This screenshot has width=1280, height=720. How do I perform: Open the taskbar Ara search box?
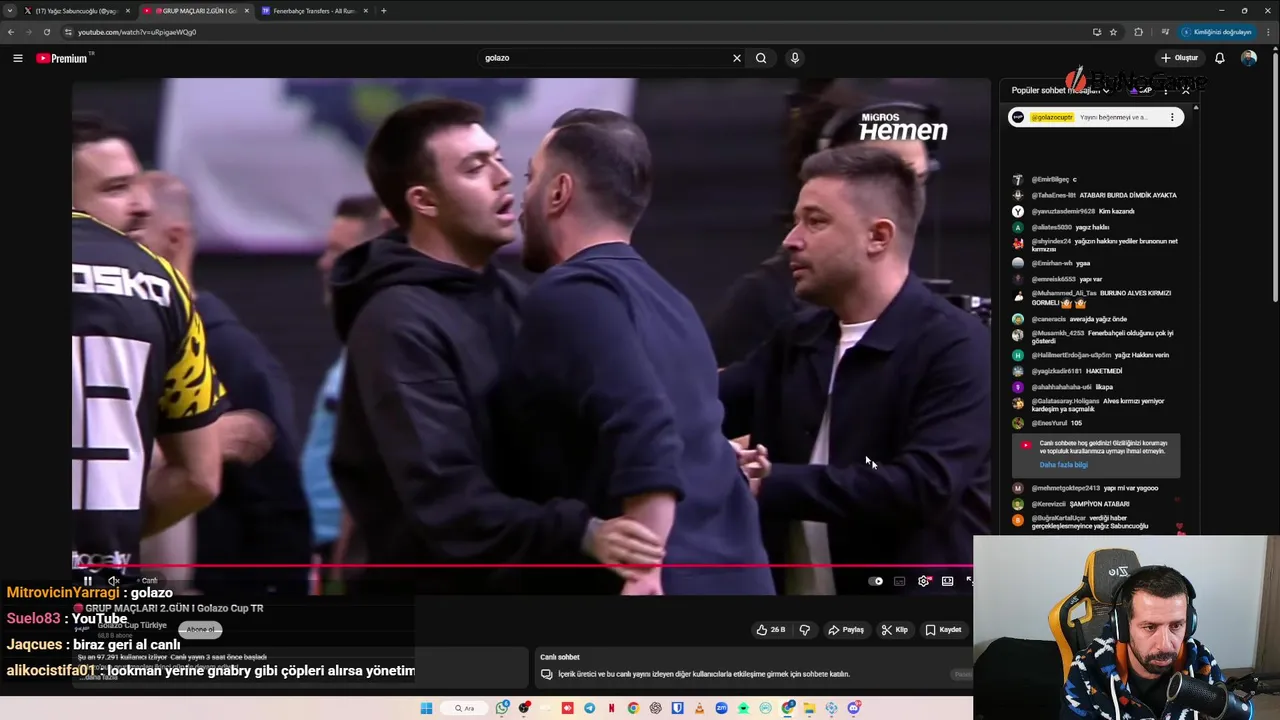464,708
